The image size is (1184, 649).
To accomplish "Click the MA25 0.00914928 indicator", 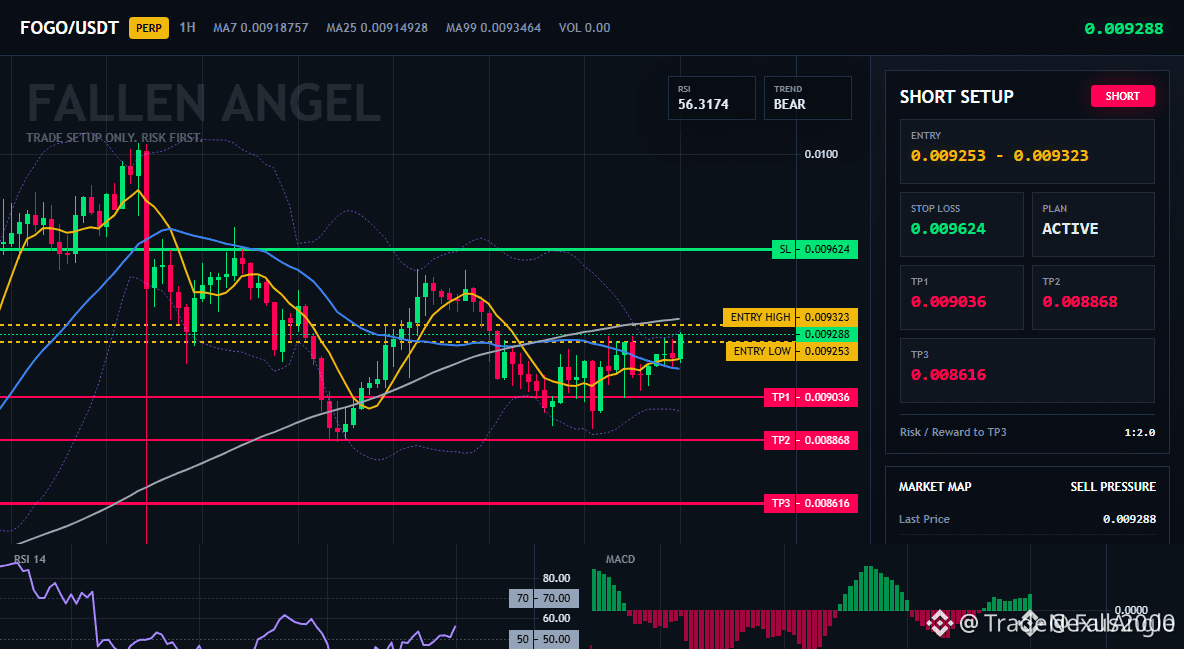I will click(x=377, y=28).
